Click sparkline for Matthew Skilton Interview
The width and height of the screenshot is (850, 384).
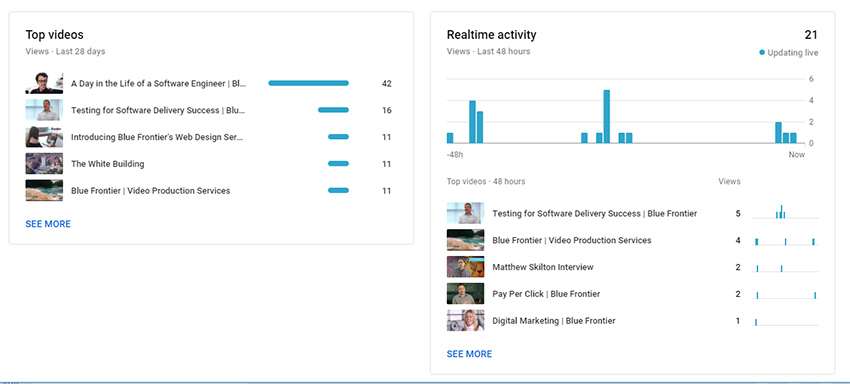(785, 268)
